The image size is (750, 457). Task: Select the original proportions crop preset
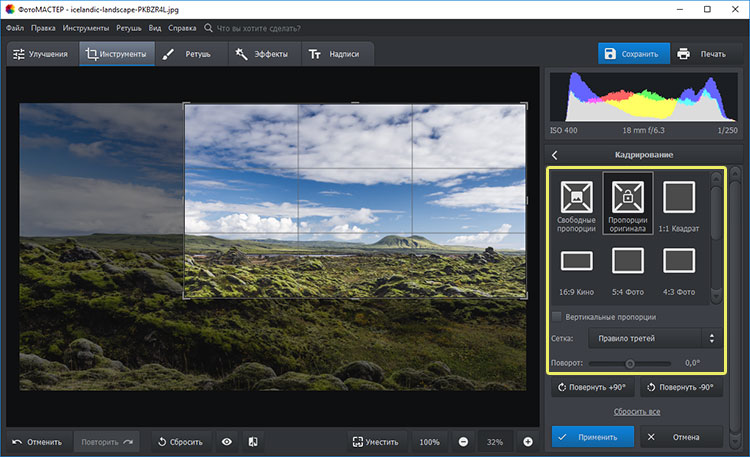click(x=627, y=196)
